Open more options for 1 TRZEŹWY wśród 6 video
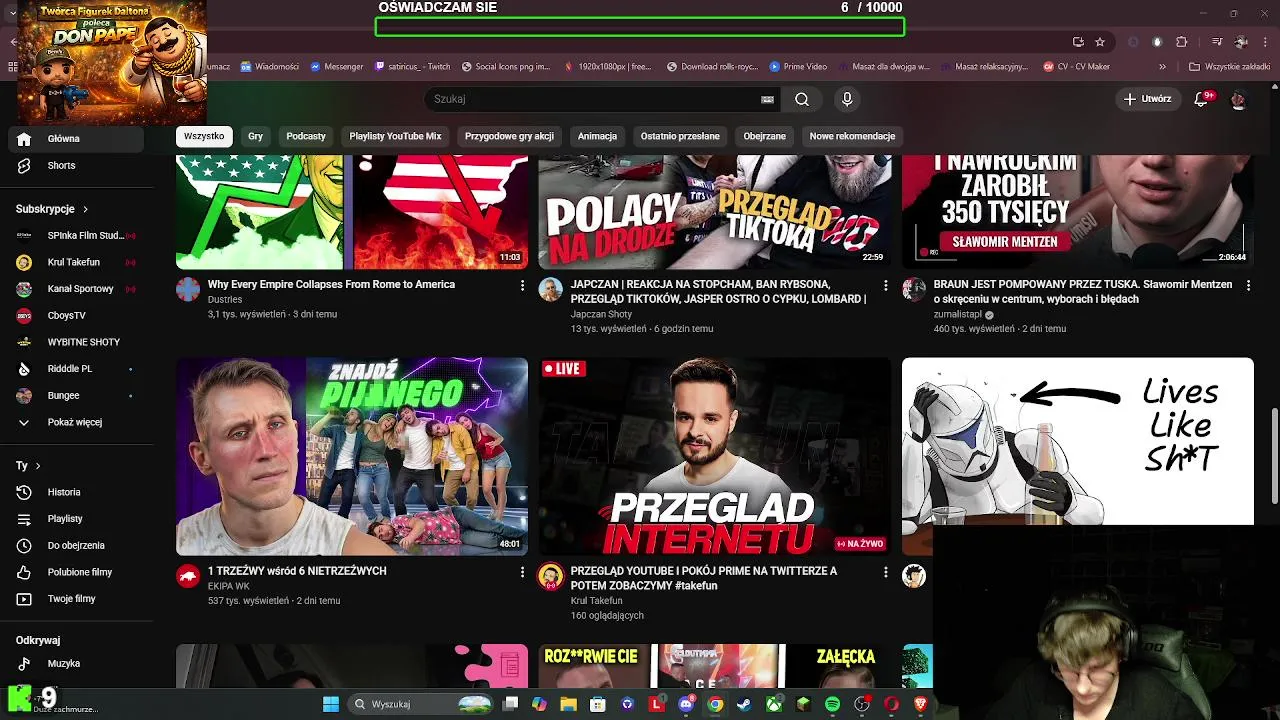The height and width of the screenshot is (720, 1280). [x=522, y=572]
